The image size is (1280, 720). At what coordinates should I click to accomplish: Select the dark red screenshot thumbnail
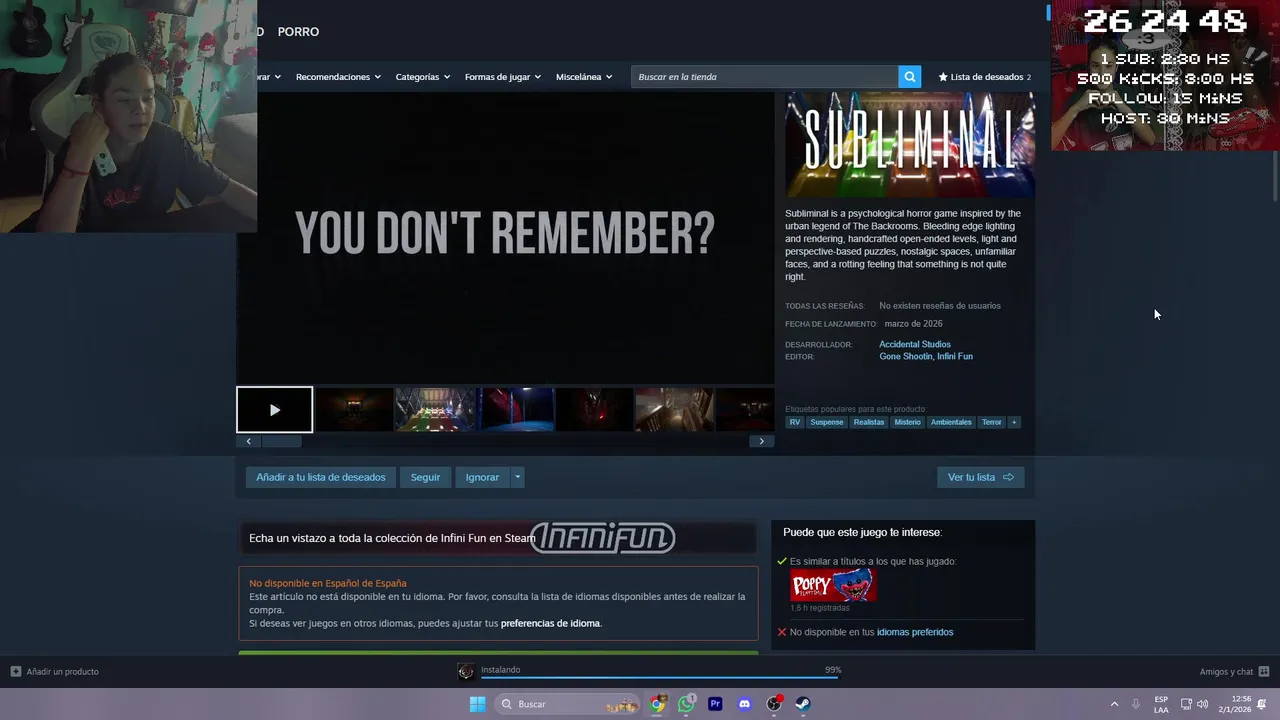[x=595, y=410]
